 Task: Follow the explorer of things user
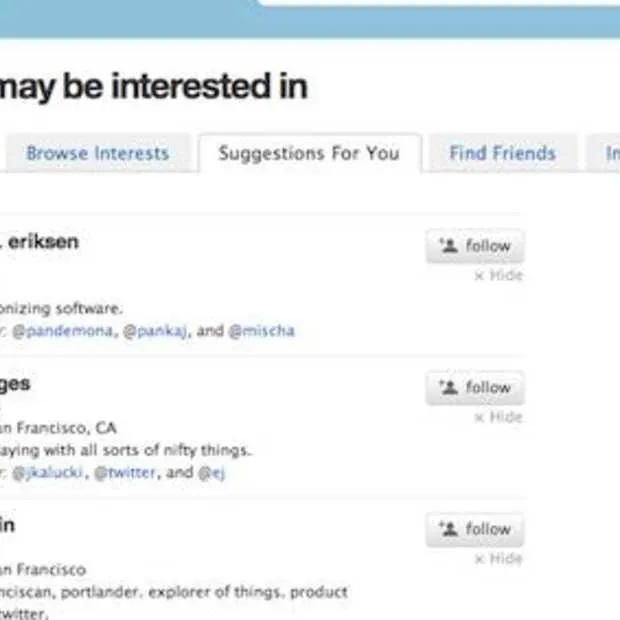[475, 529]
